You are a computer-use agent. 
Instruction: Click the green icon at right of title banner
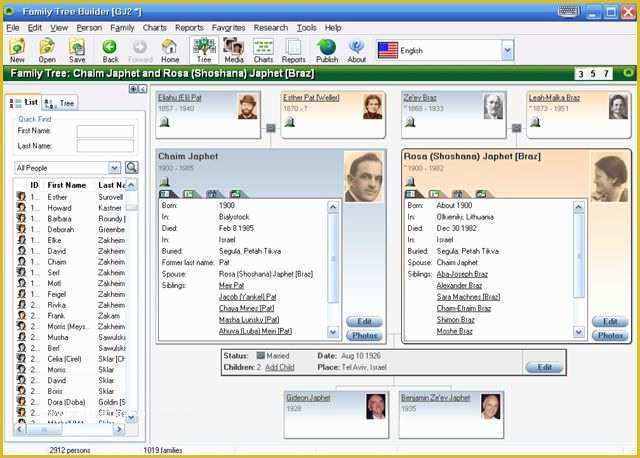pyautogui.click(x=628, y=73)
